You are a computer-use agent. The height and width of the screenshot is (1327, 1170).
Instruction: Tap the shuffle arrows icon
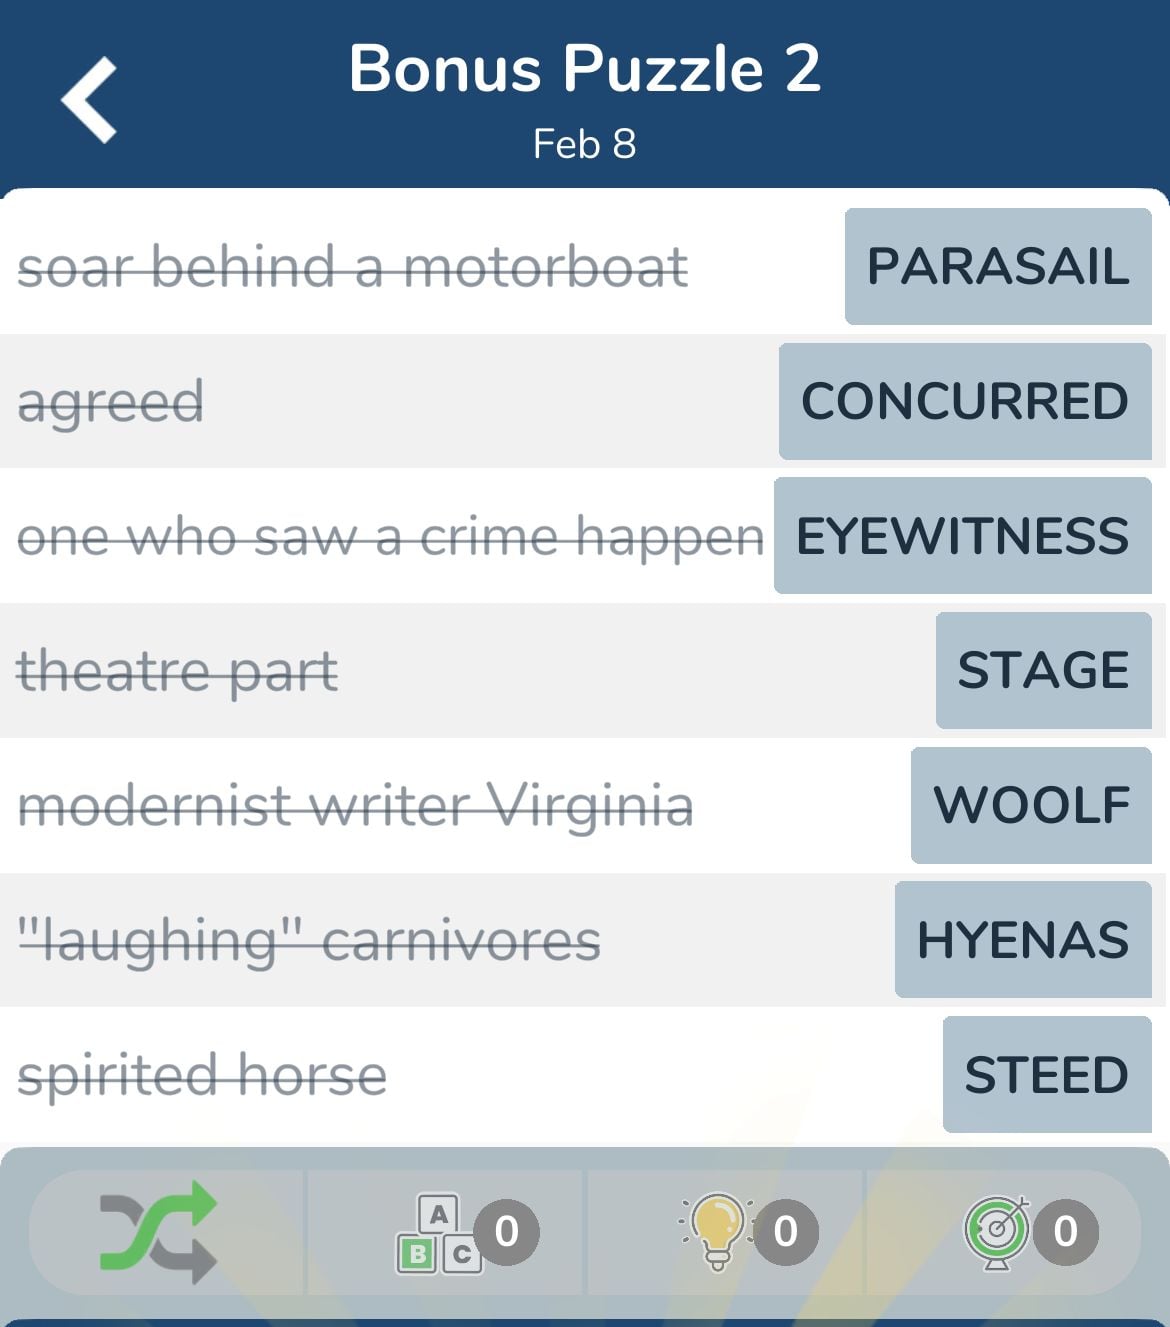coord(158,1232)
